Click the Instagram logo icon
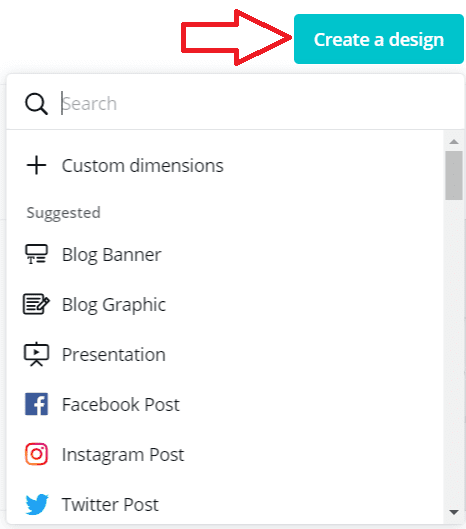The width and height of the screenshot is (466, 529). [36, 454]
